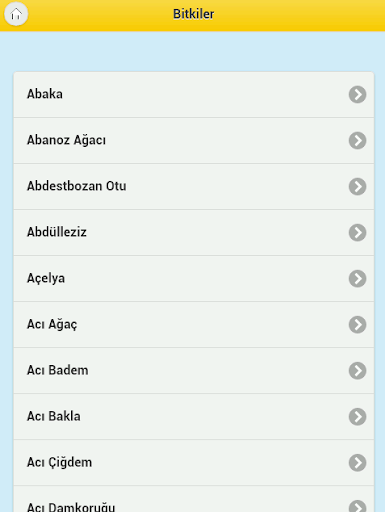Screen dimensions: 385x512
Task: Tap the home icon in header
Action: point(16,14)
